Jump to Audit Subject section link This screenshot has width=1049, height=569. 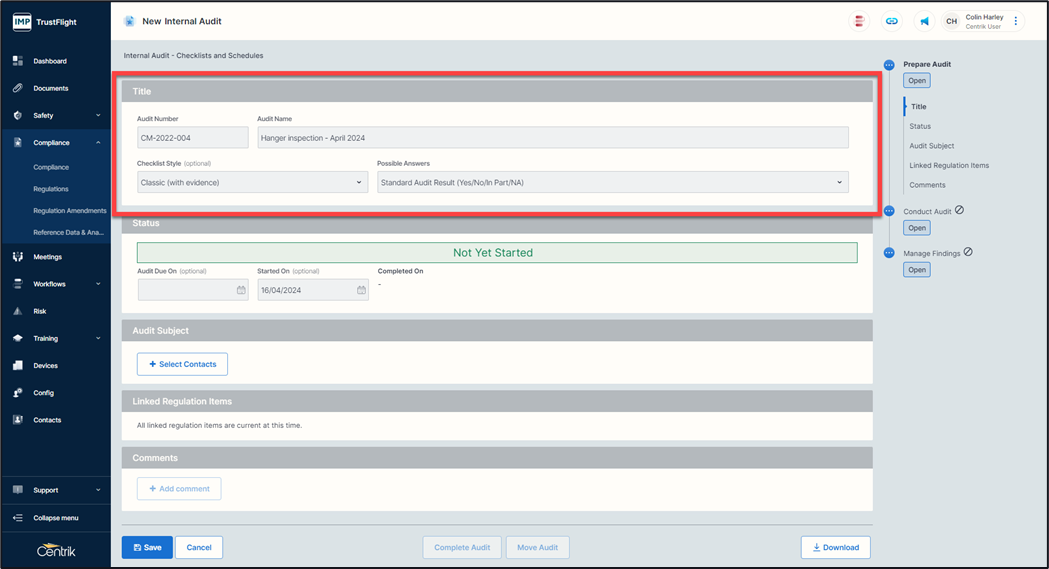(x=931, y=146)
